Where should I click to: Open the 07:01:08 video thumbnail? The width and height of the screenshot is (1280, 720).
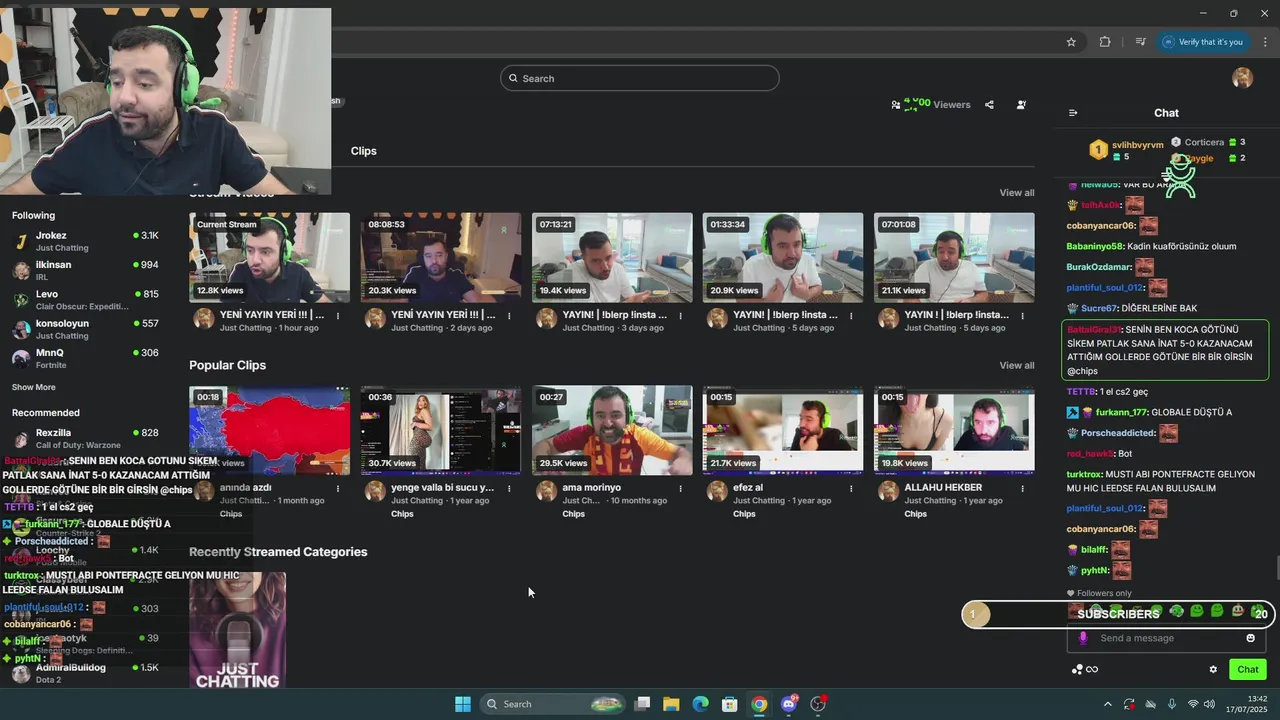pos(954,257)
